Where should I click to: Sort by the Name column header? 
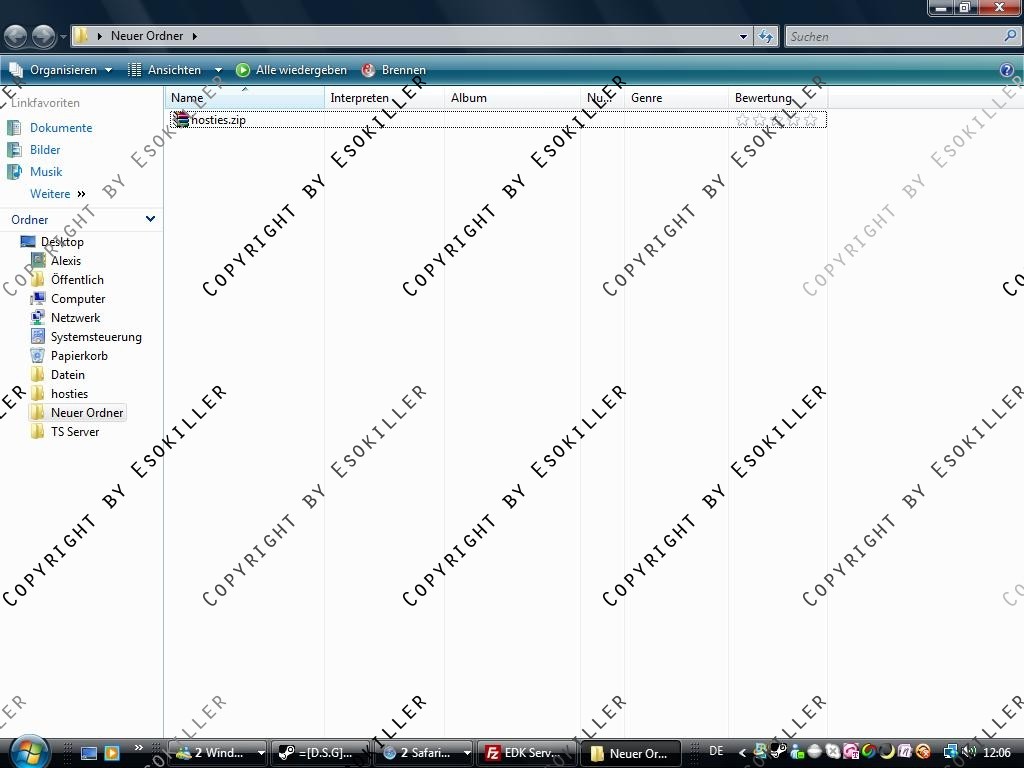pos(245,97)
